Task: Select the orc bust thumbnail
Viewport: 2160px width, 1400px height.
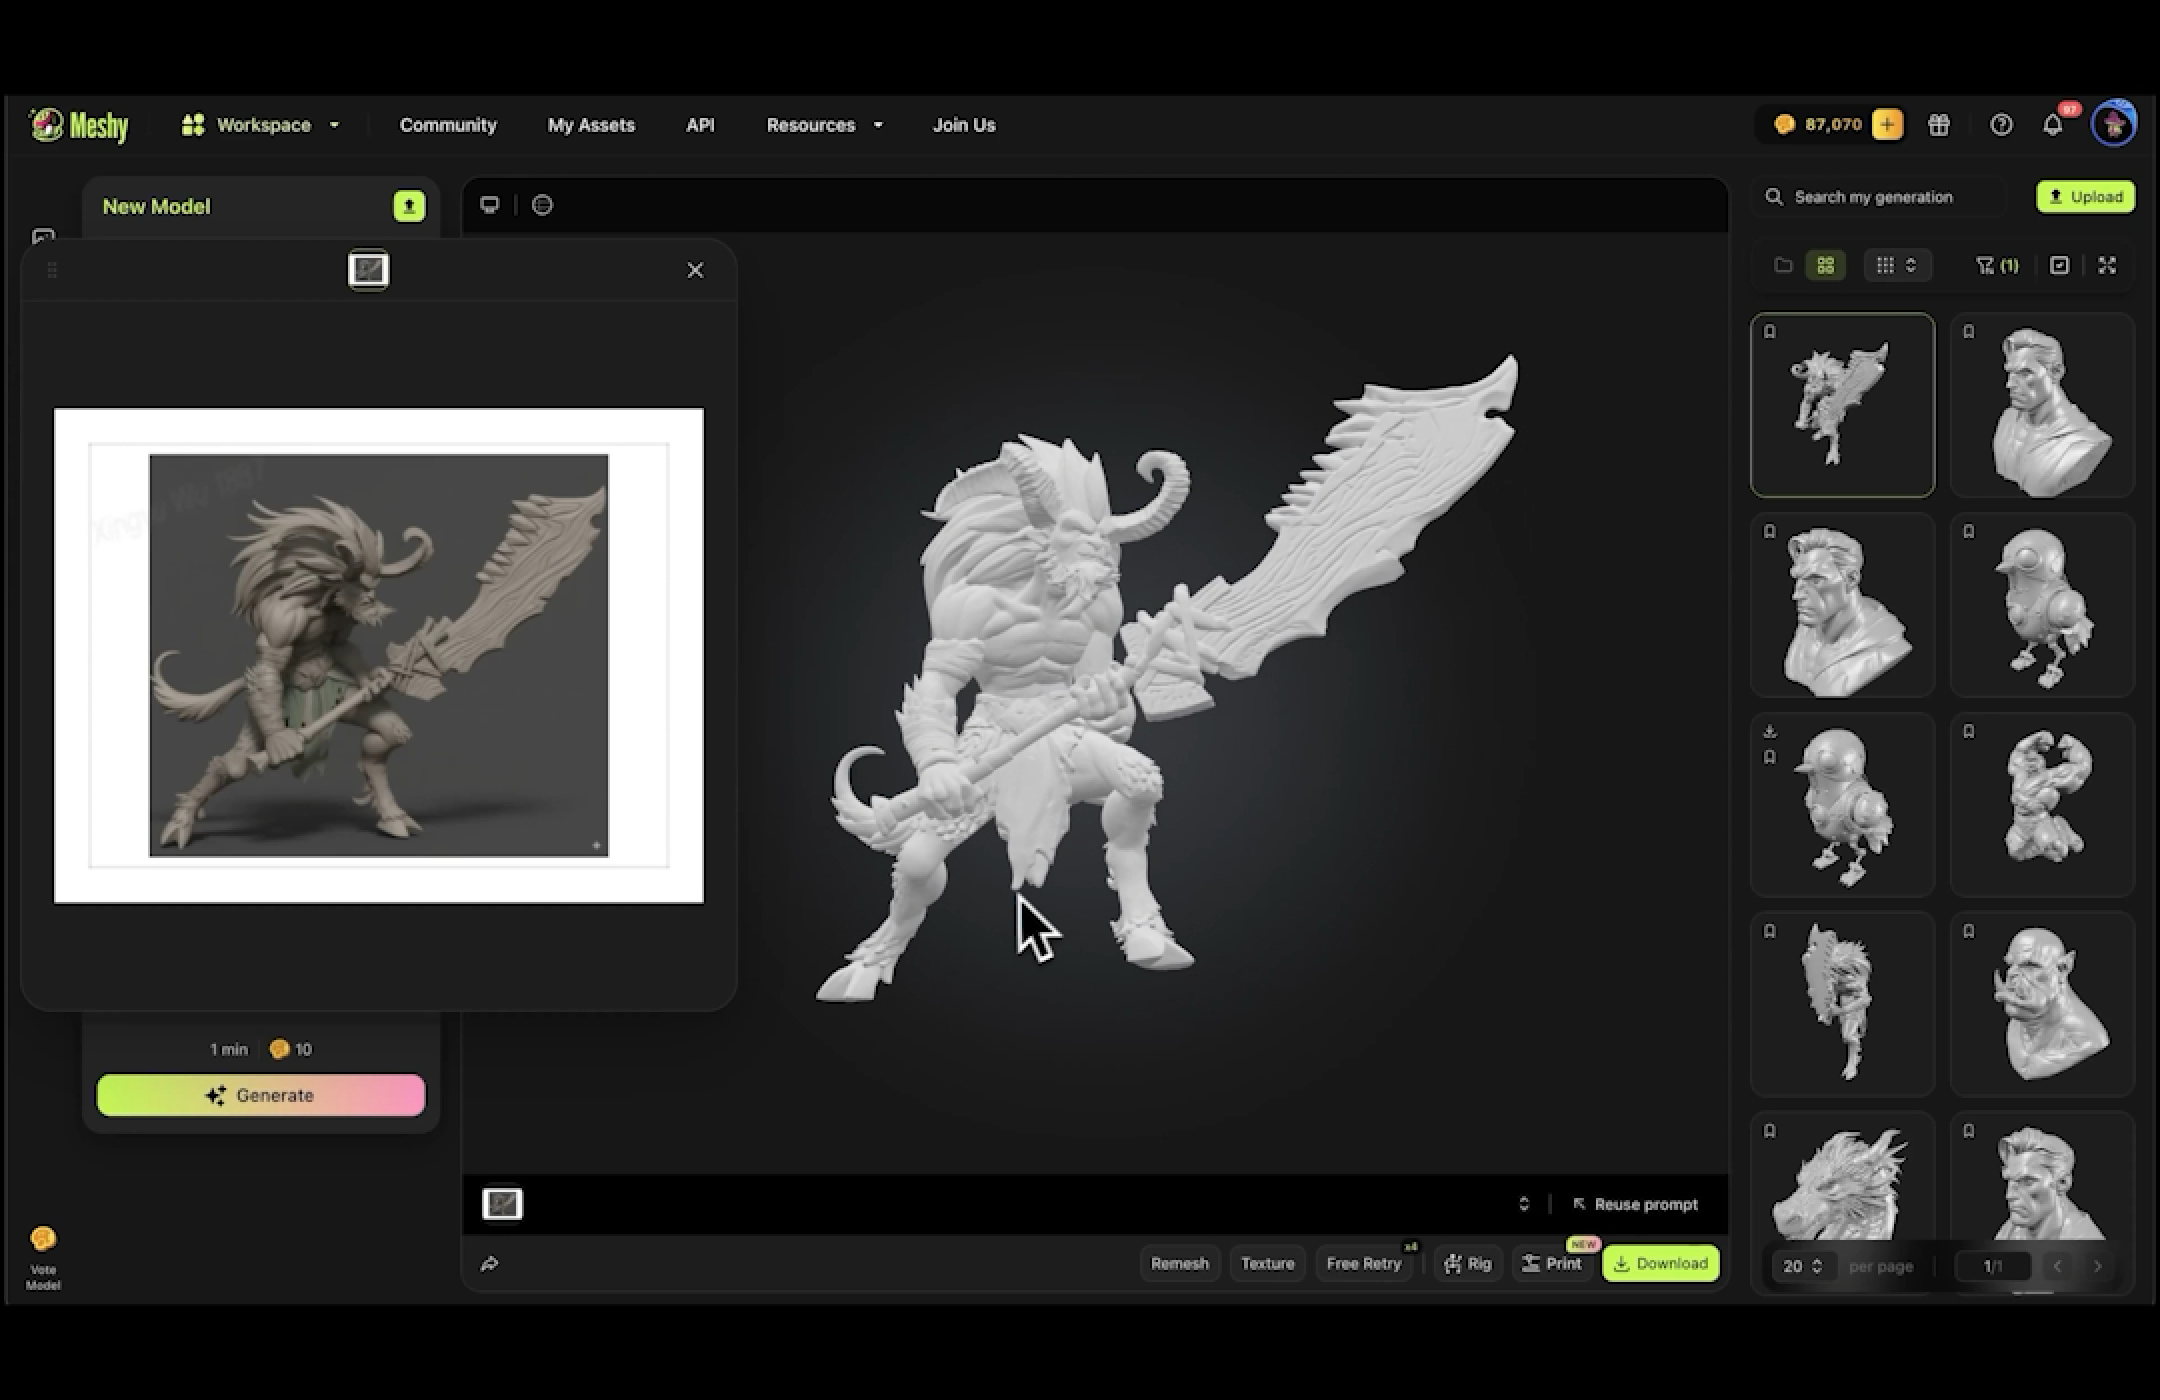Action: 2042,1003
